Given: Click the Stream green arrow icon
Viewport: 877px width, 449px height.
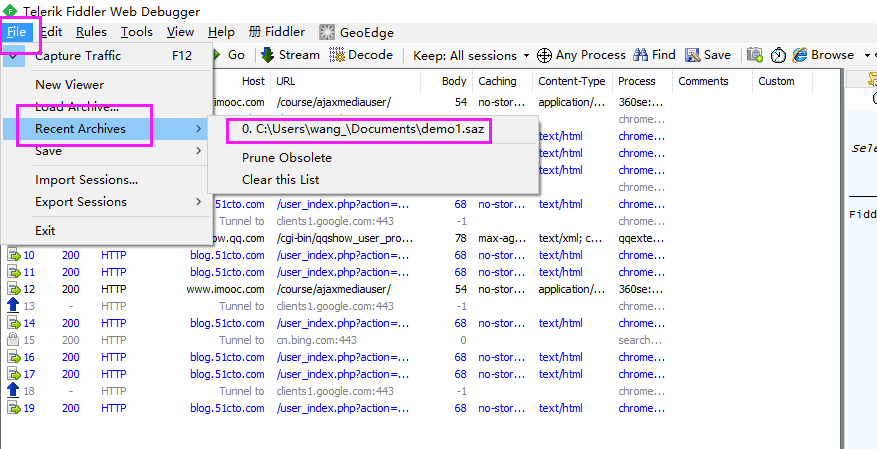Looking at the screenshot, I should [267, 55].
